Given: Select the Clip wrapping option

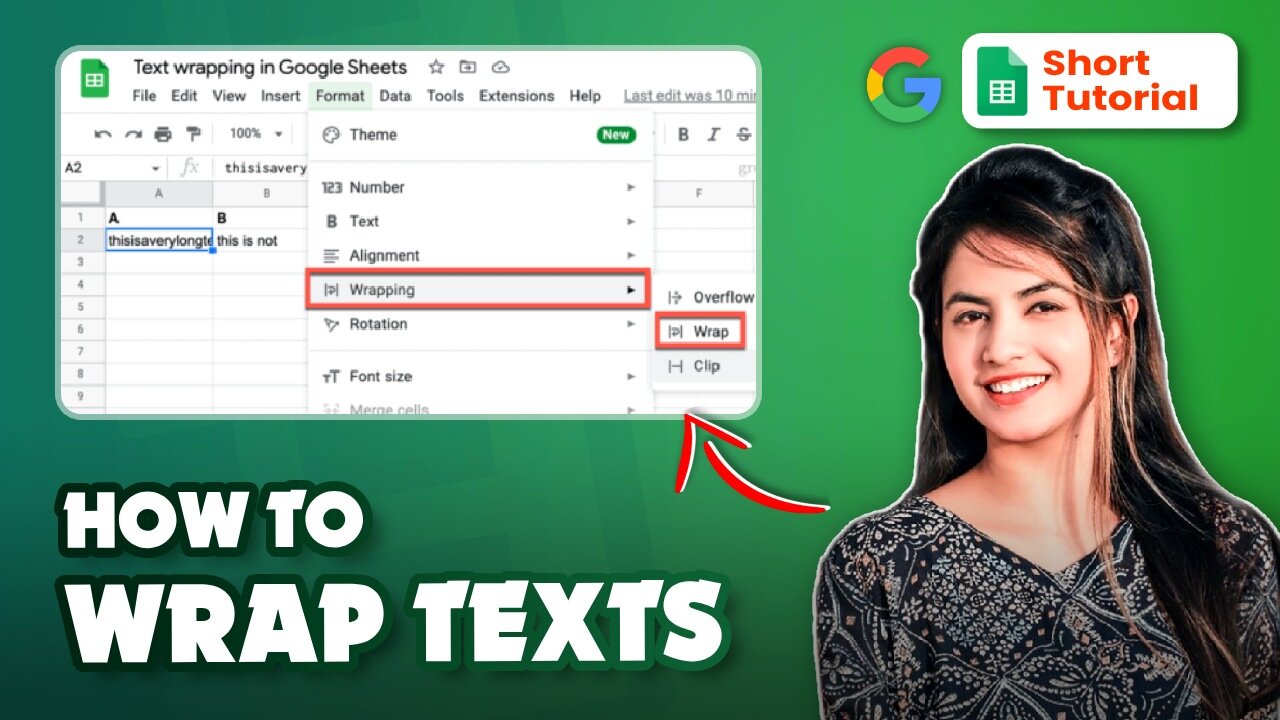Looking at the screenshot, I should click(704, 366).
